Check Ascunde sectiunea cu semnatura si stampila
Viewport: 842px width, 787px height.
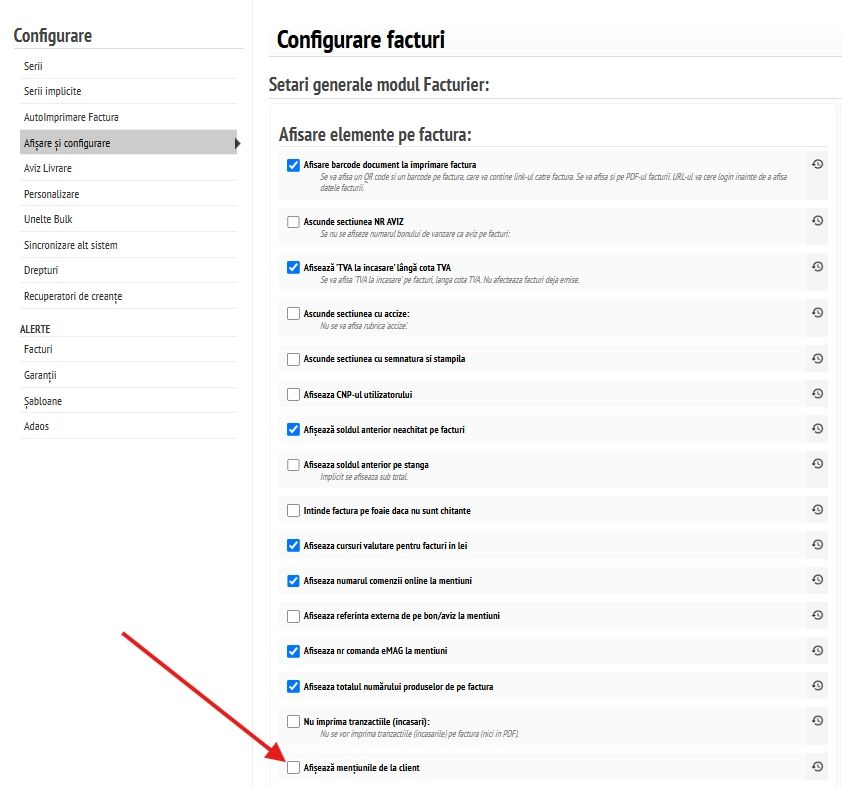click(293, 359)
